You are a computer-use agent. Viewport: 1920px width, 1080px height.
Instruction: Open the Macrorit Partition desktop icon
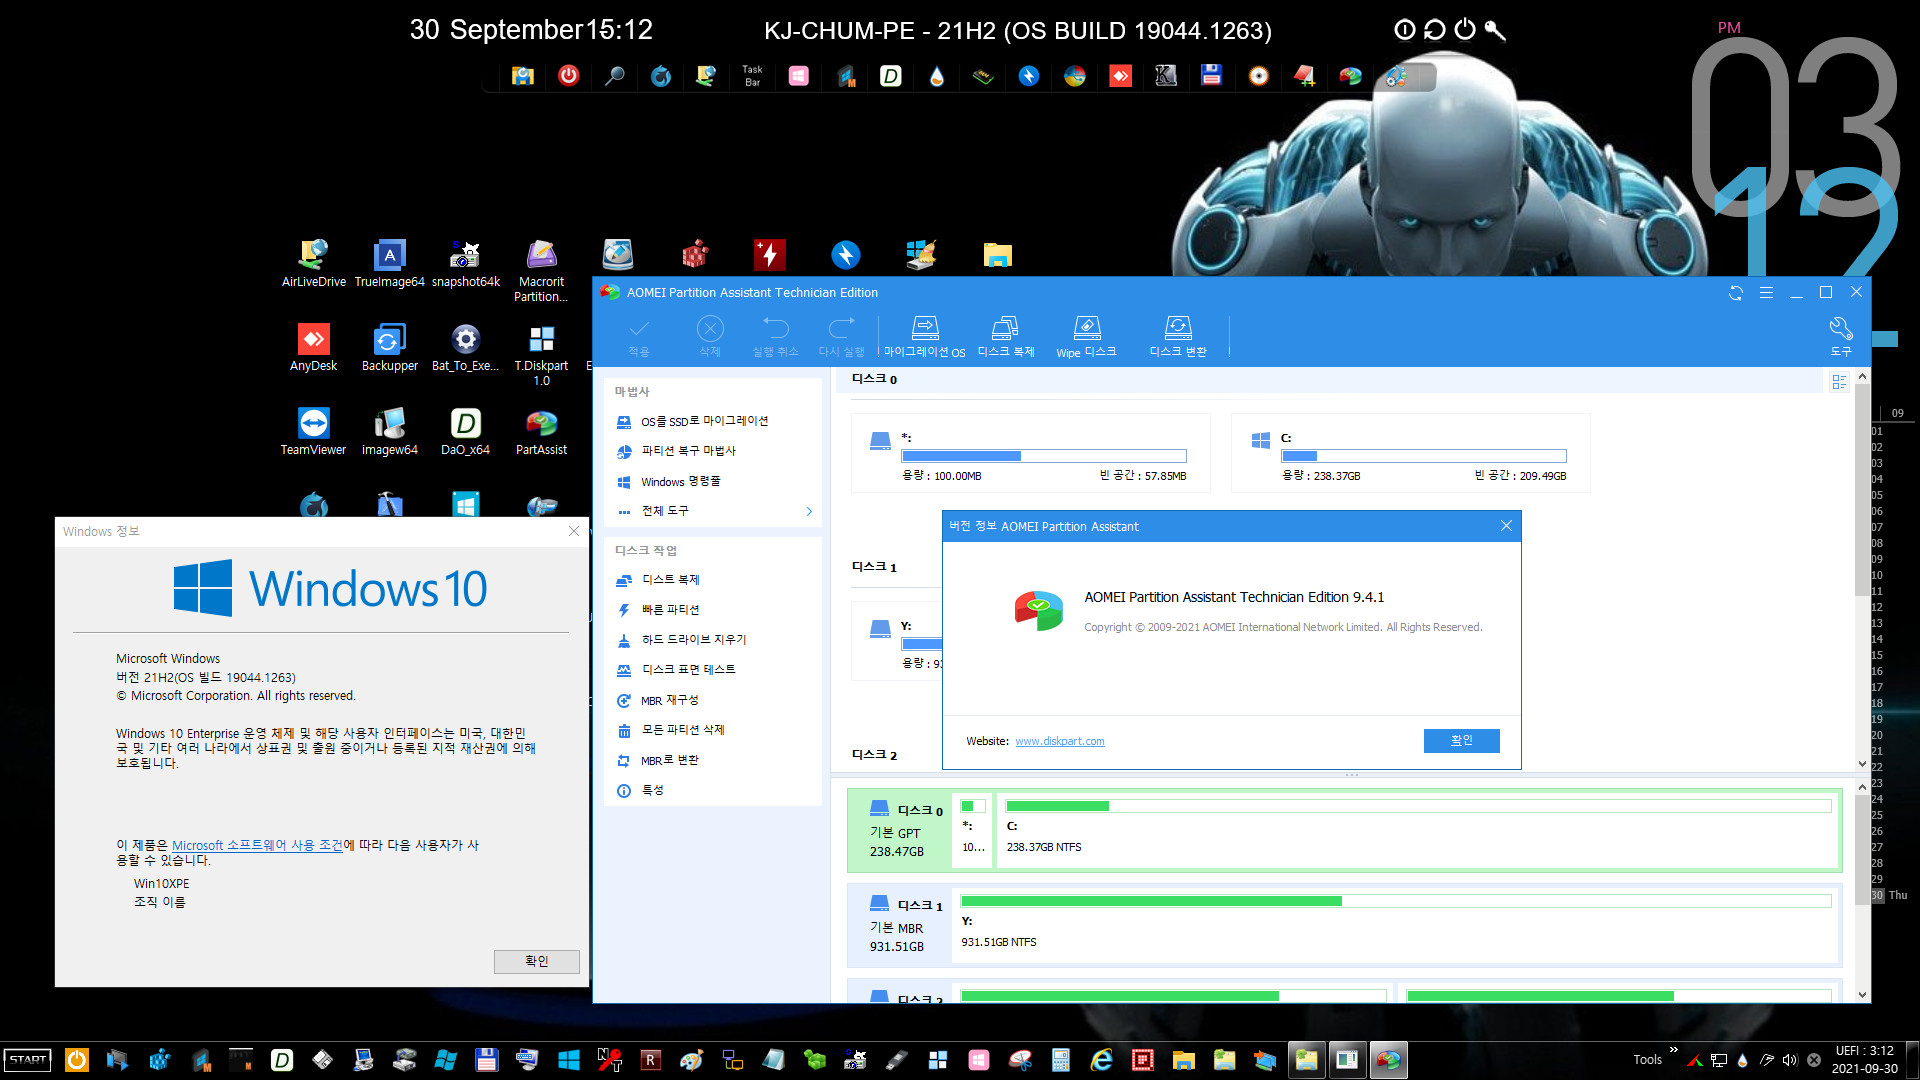coord(541,271)
